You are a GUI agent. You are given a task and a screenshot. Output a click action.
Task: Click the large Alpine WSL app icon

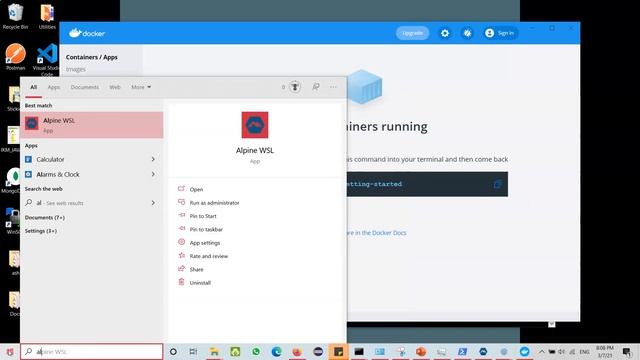pos(255,125)
